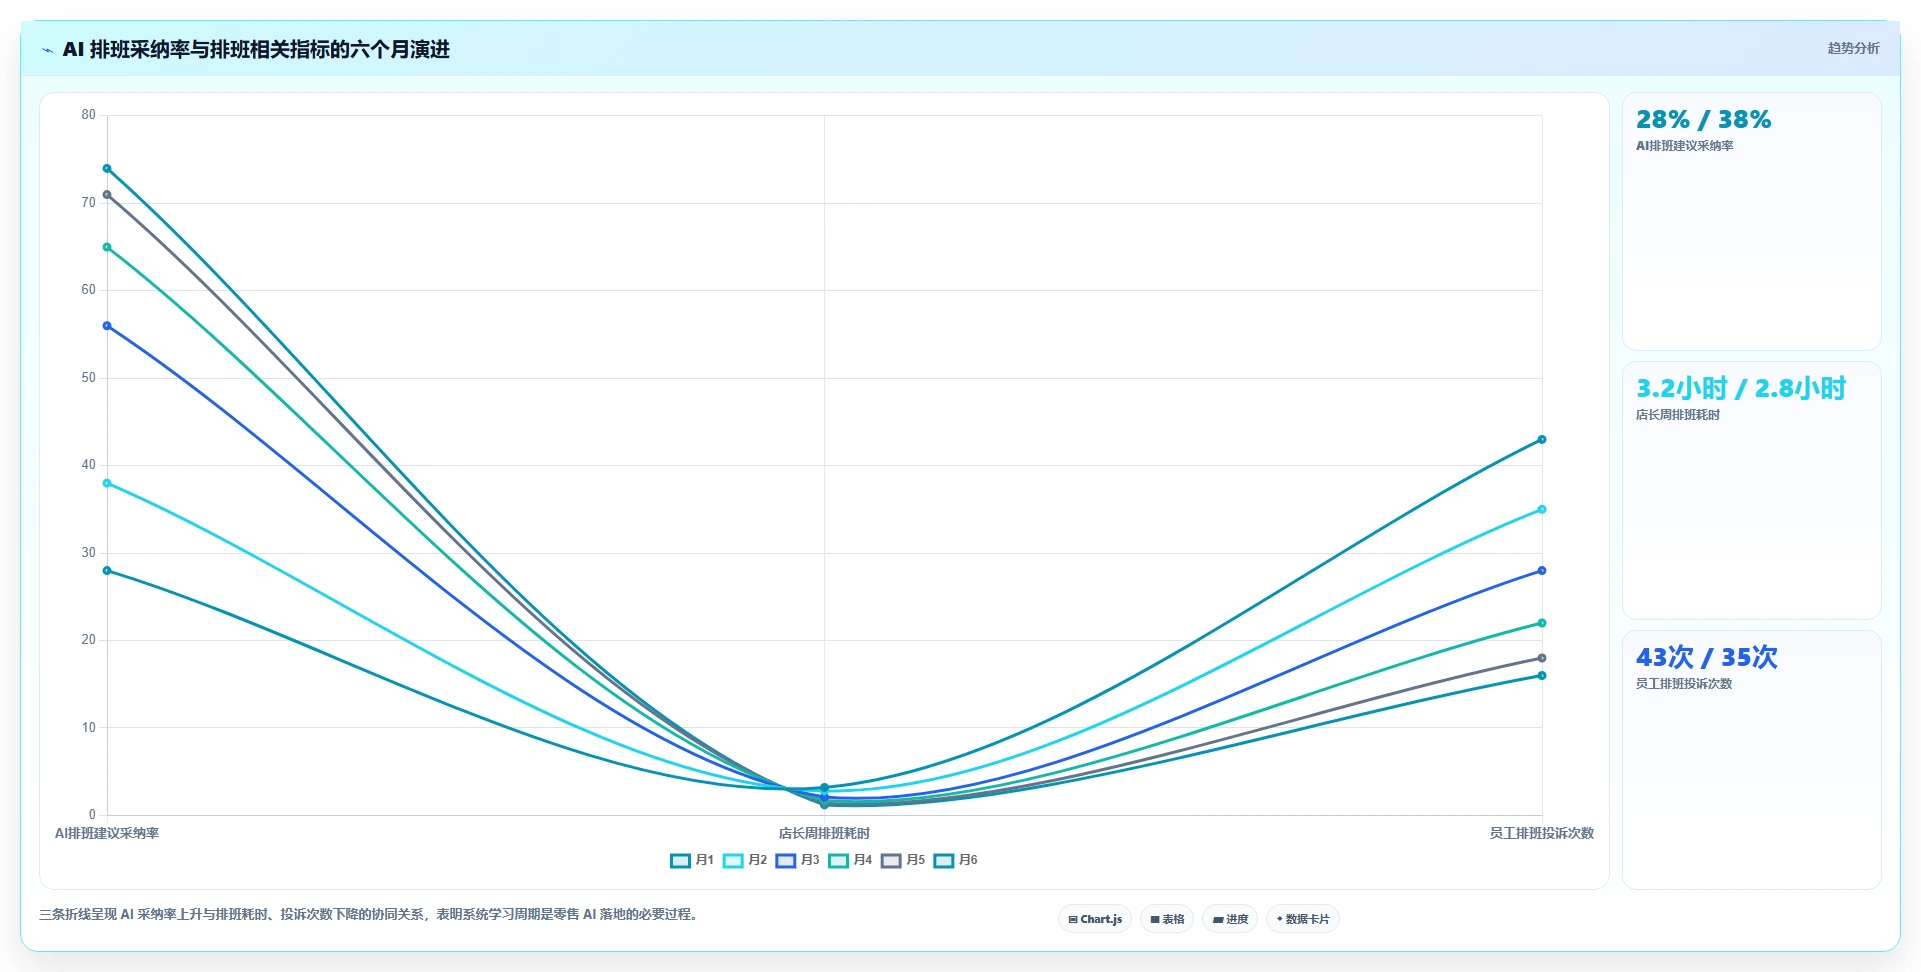Click the 月5 point at 71 on AI排班建议采纳率
The width and height of the screenshot is (1921, 972).
[107, 195]
